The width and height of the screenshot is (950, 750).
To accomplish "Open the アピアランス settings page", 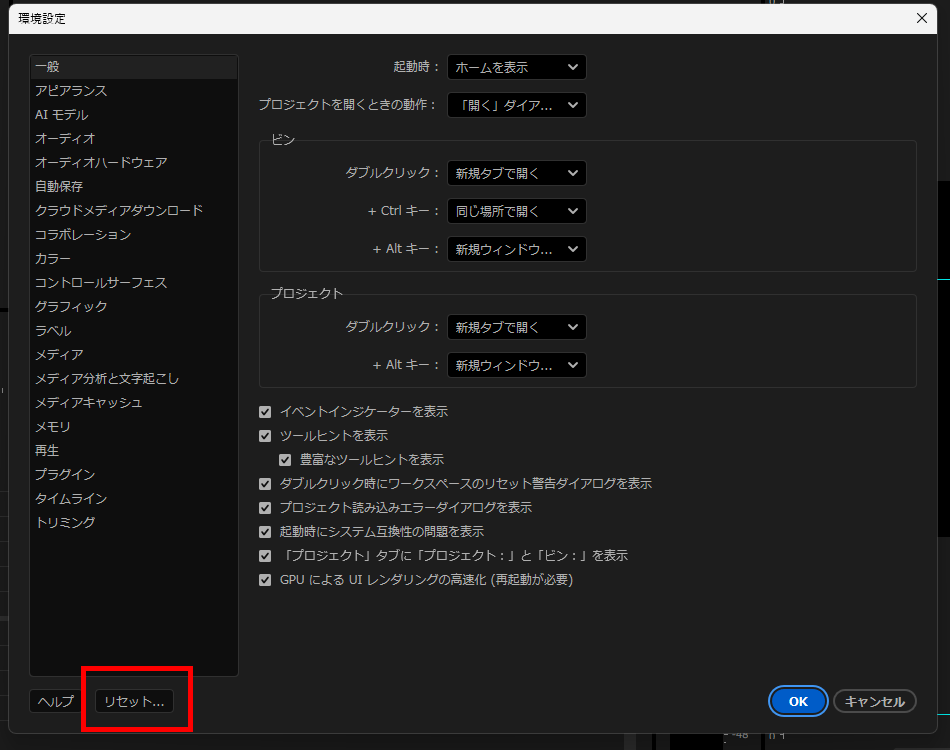I will point(66,90).
